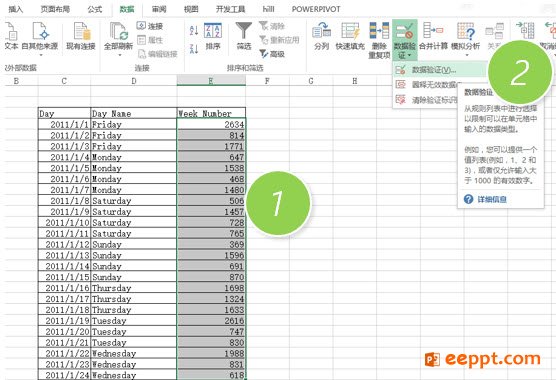Screen dimensions: 556x380
Task: Click cell with value 1988
Action: click(x=211, y=353)
